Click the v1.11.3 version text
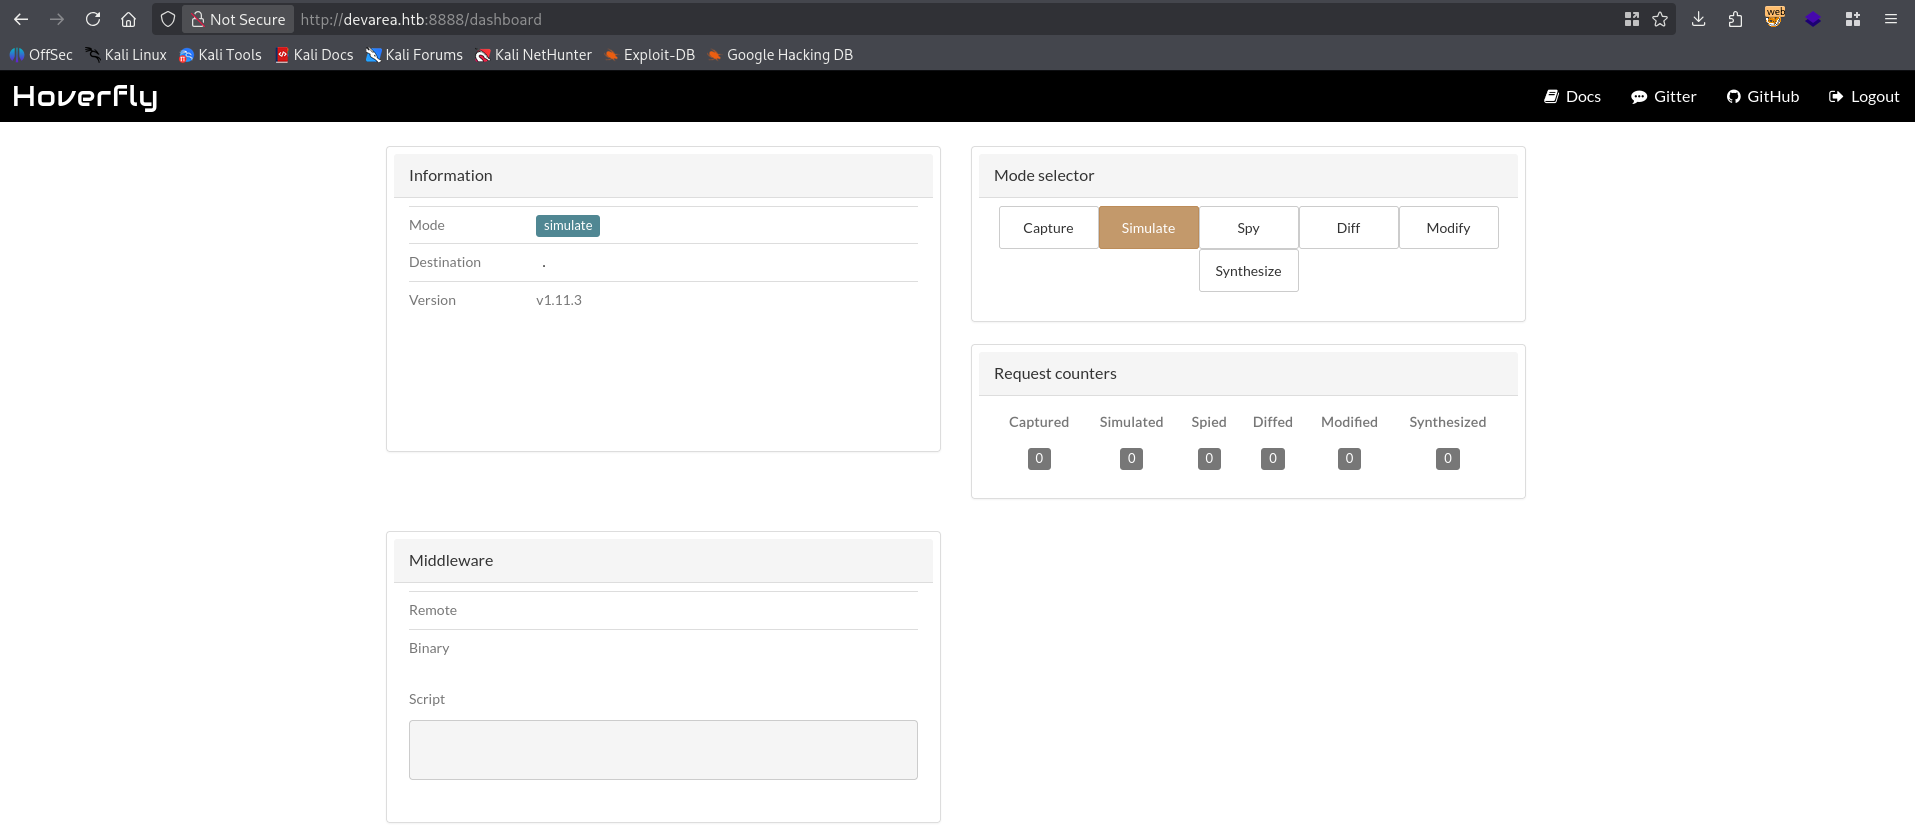The image size is (1915, 829). [559, 300]
